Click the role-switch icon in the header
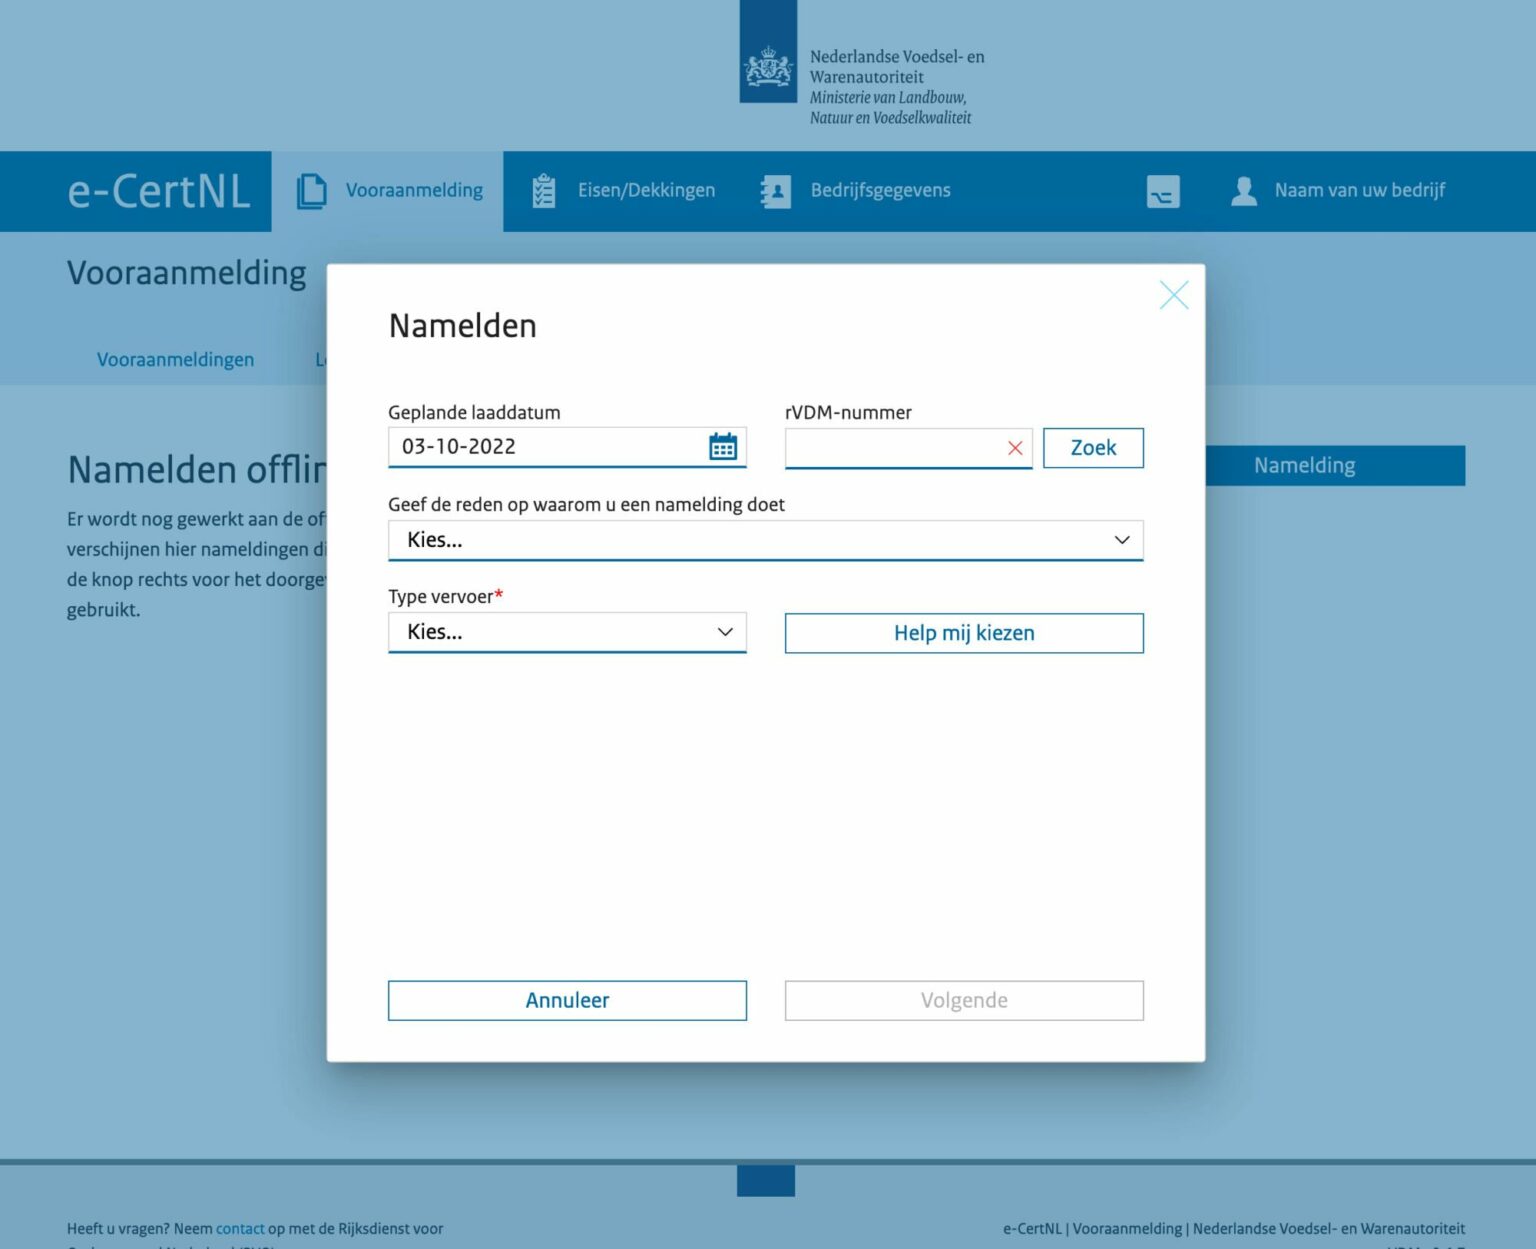1536x1249 pixels. [x=1162, y=191]
